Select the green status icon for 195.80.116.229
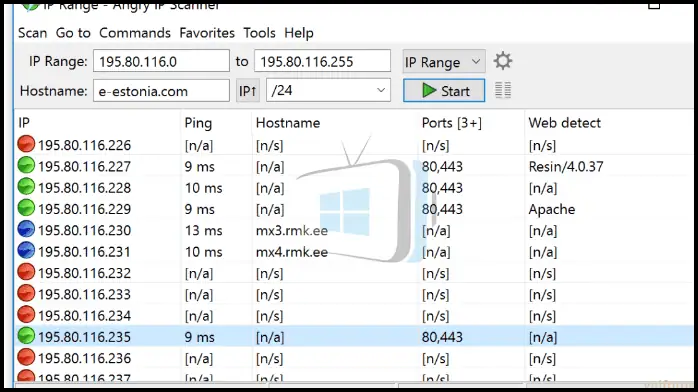 (26, 208)
